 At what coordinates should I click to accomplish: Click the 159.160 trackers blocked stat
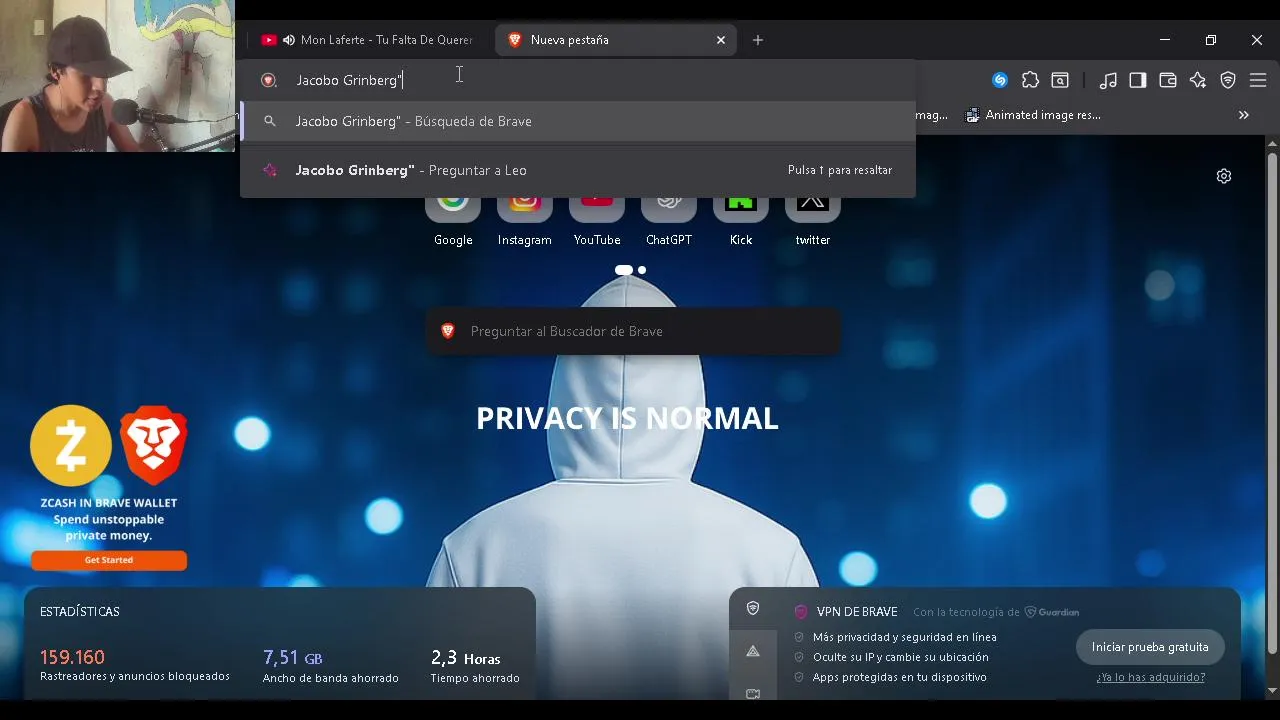135,665
